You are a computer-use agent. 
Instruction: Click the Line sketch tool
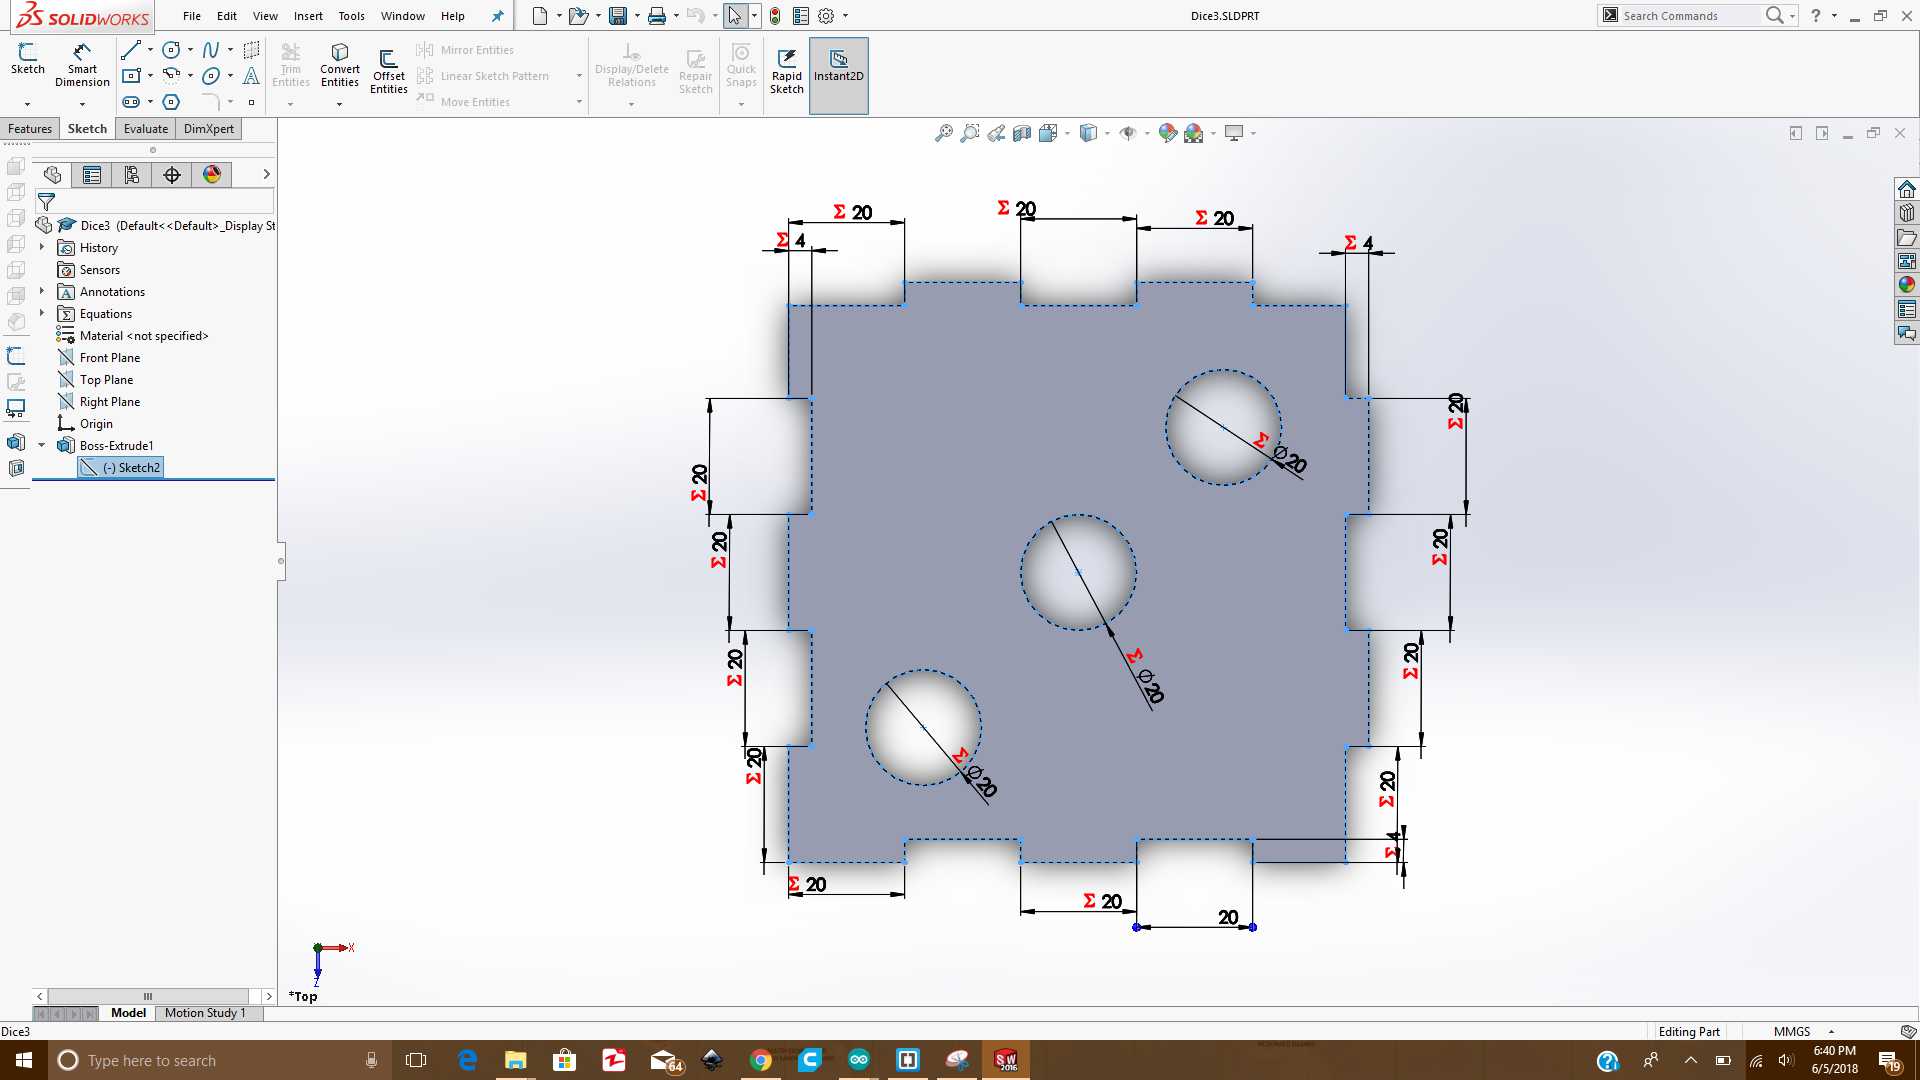click(131, 50)
